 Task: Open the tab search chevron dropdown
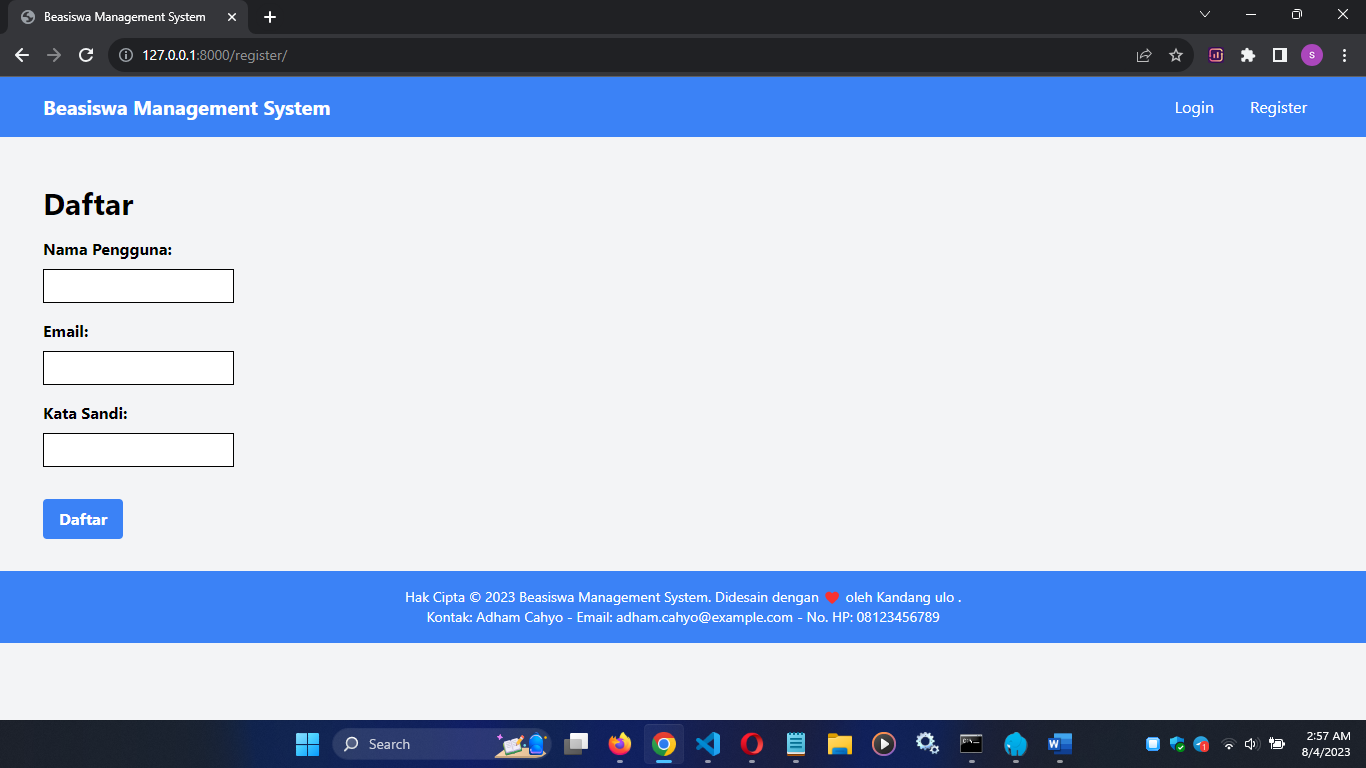(1205, 15)
